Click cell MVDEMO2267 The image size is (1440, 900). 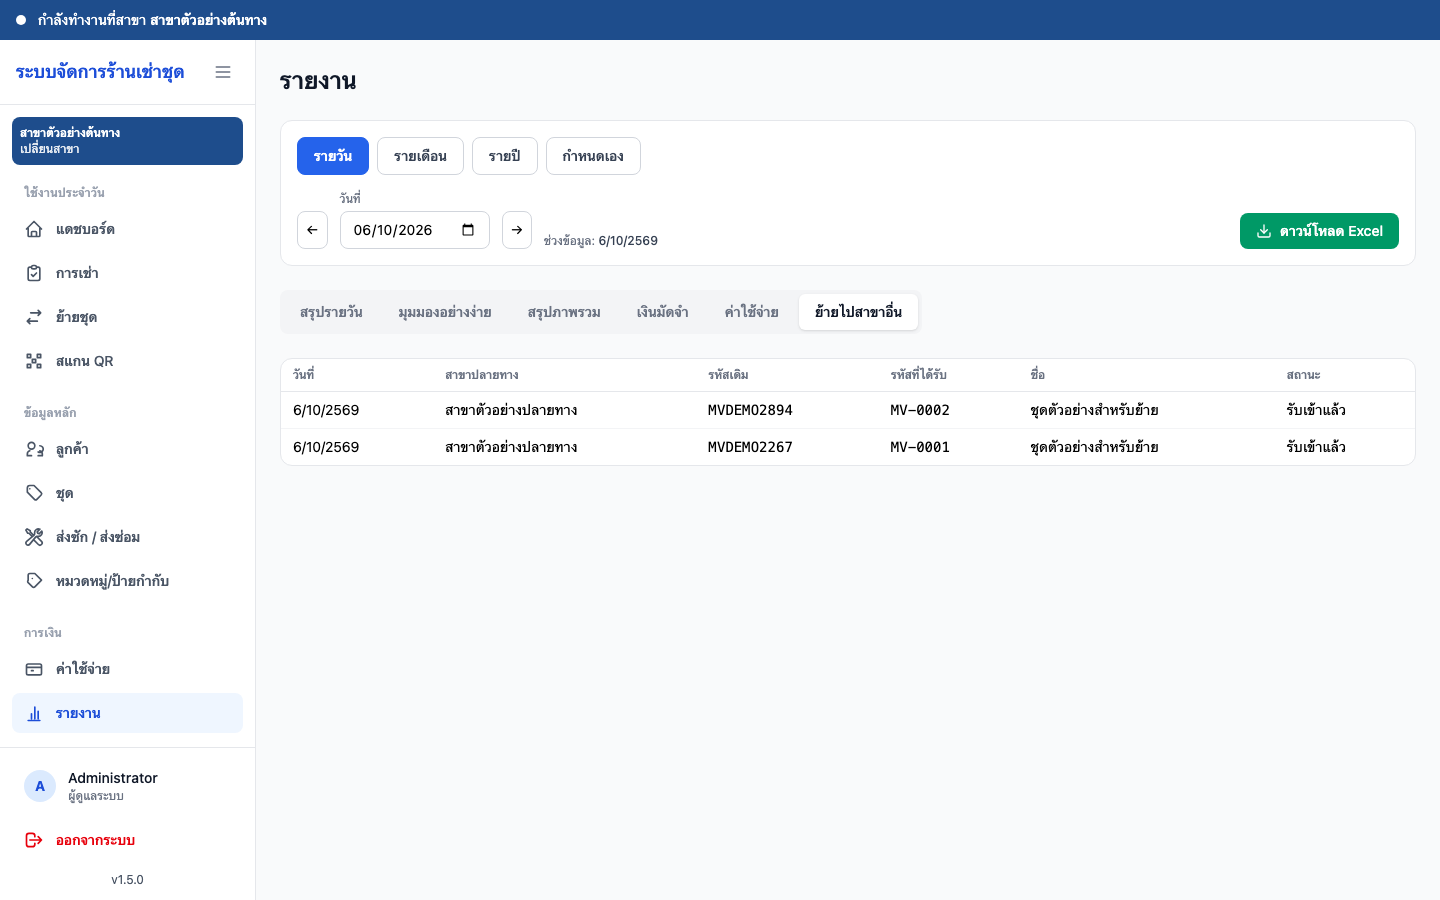click(750, 447)
